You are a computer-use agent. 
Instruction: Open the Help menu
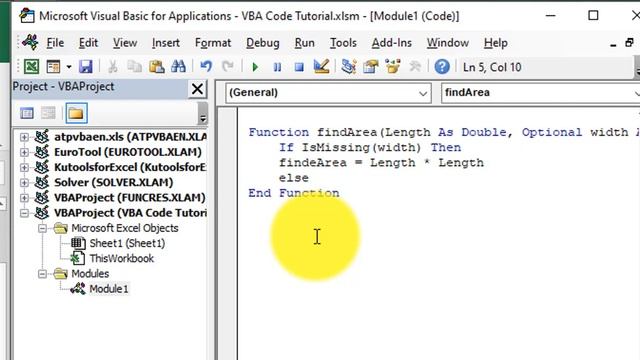[496, 43]
